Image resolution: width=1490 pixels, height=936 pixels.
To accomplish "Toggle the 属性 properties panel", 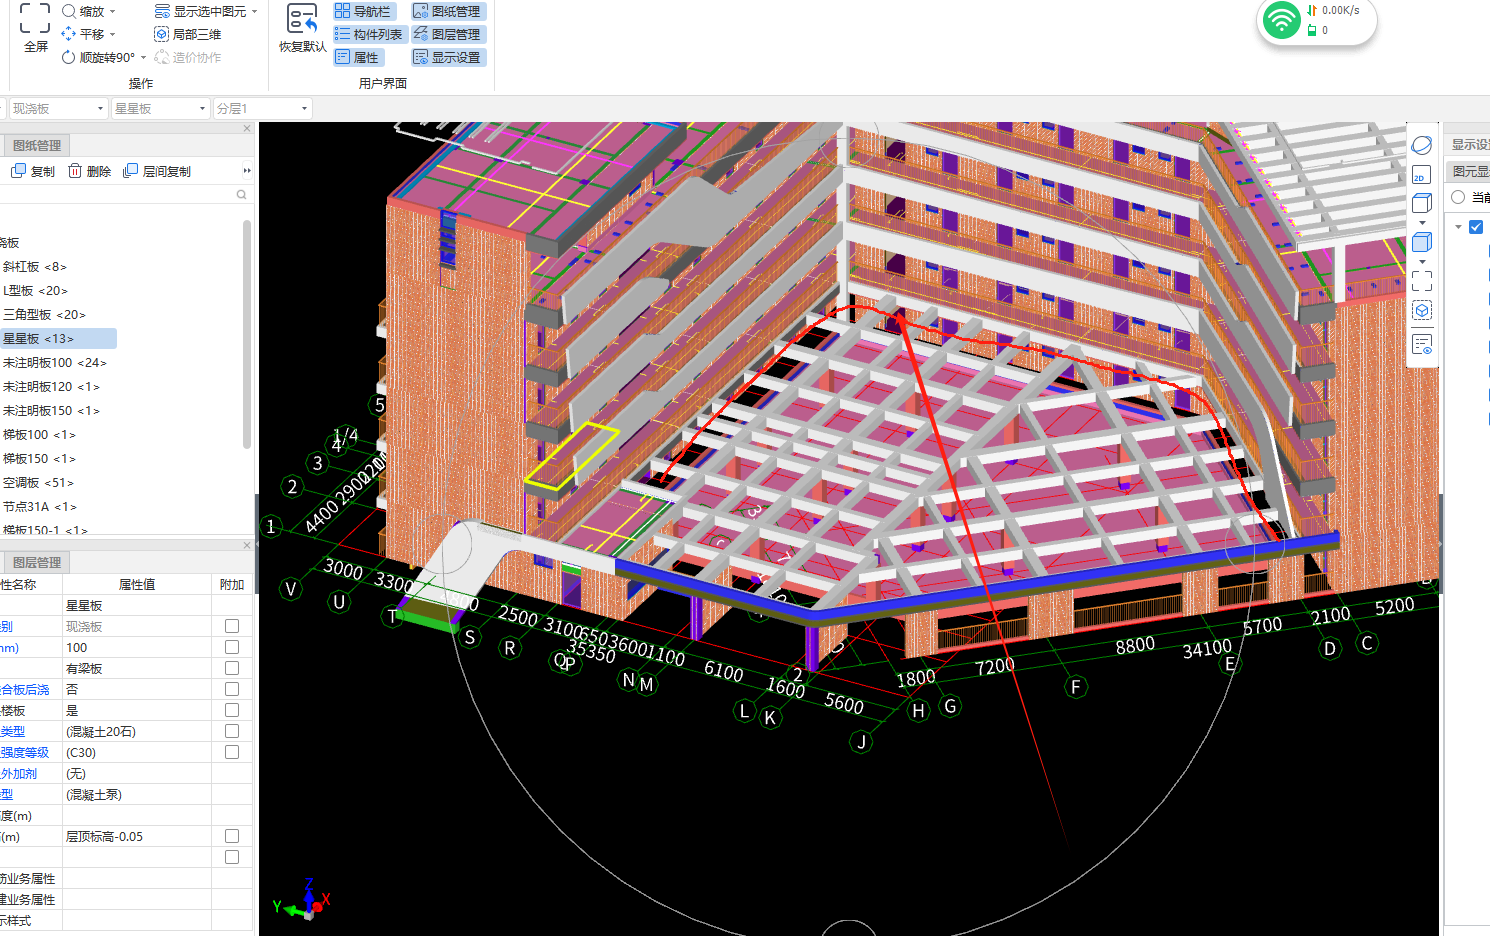I will [x=358, y=57].
